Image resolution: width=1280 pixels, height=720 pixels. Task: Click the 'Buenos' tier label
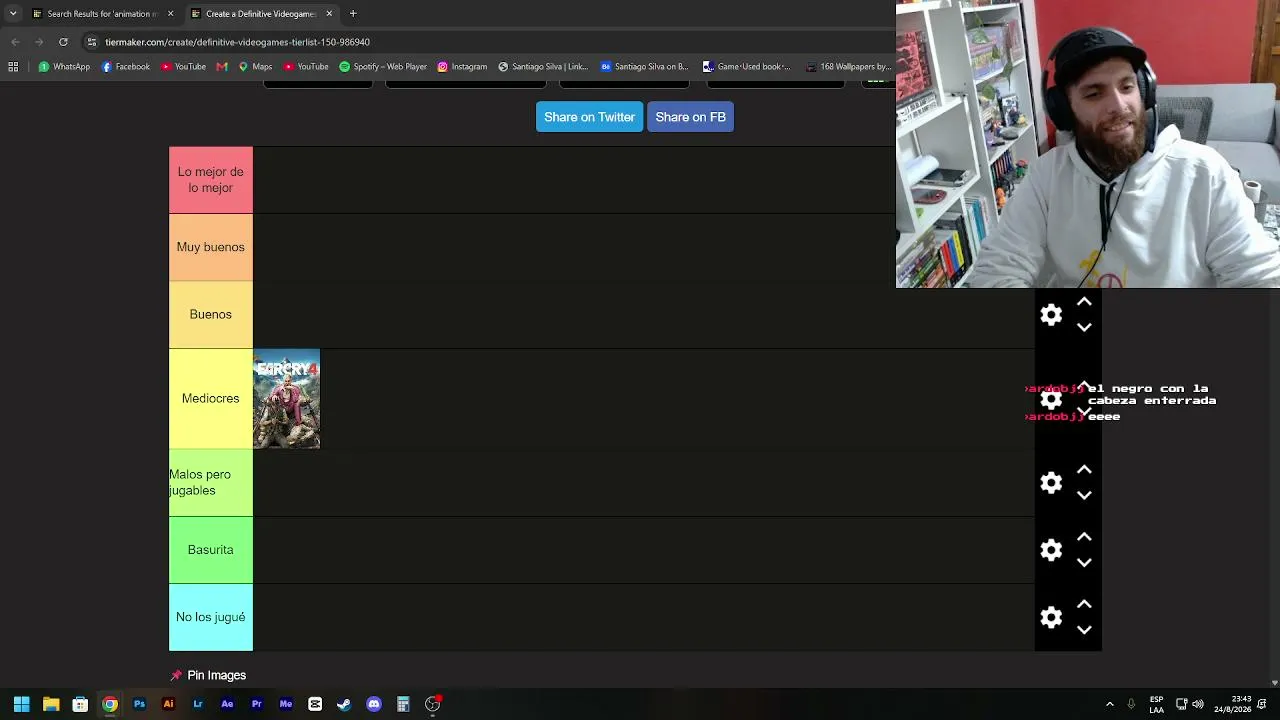[x=211, y=314]
